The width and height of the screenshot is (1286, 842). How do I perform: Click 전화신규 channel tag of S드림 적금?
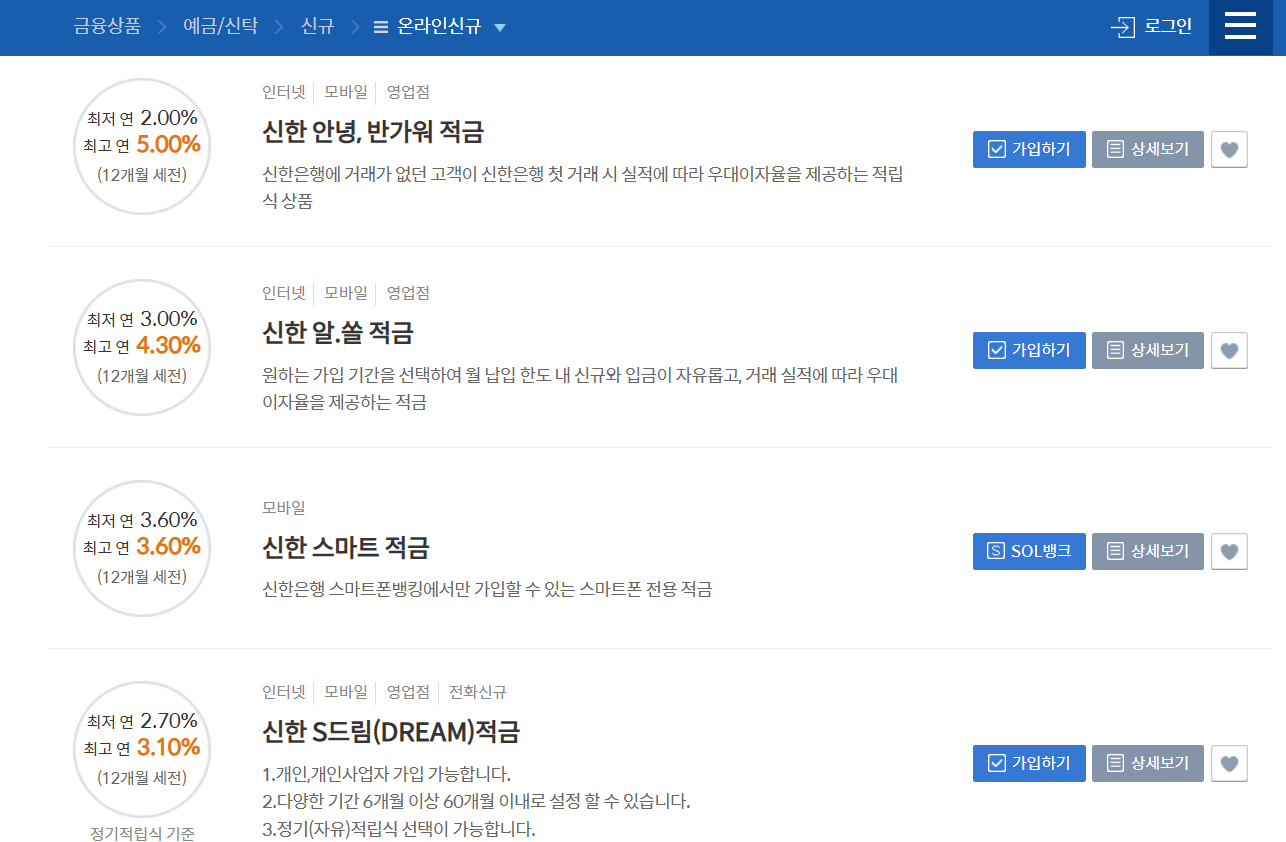(x=478, y=692)
